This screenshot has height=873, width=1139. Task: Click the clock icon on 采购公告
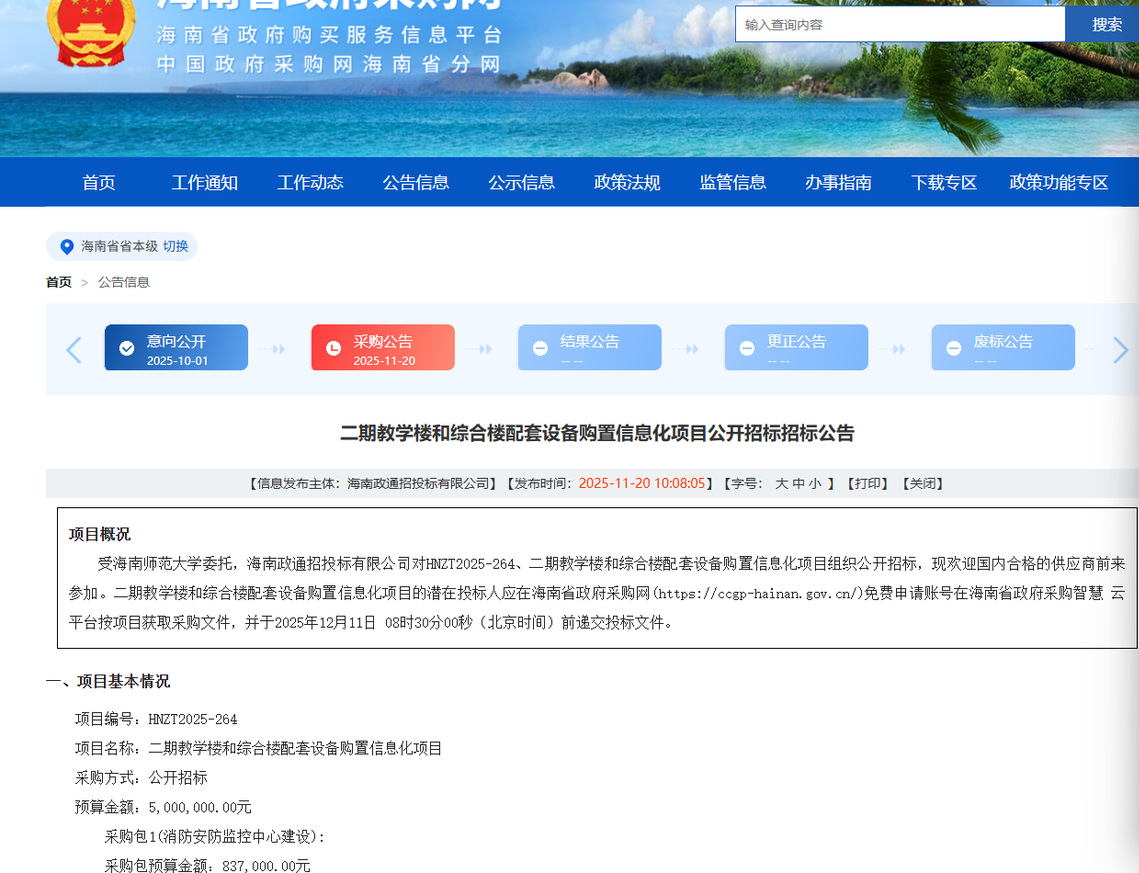click(x=334, y=348)
